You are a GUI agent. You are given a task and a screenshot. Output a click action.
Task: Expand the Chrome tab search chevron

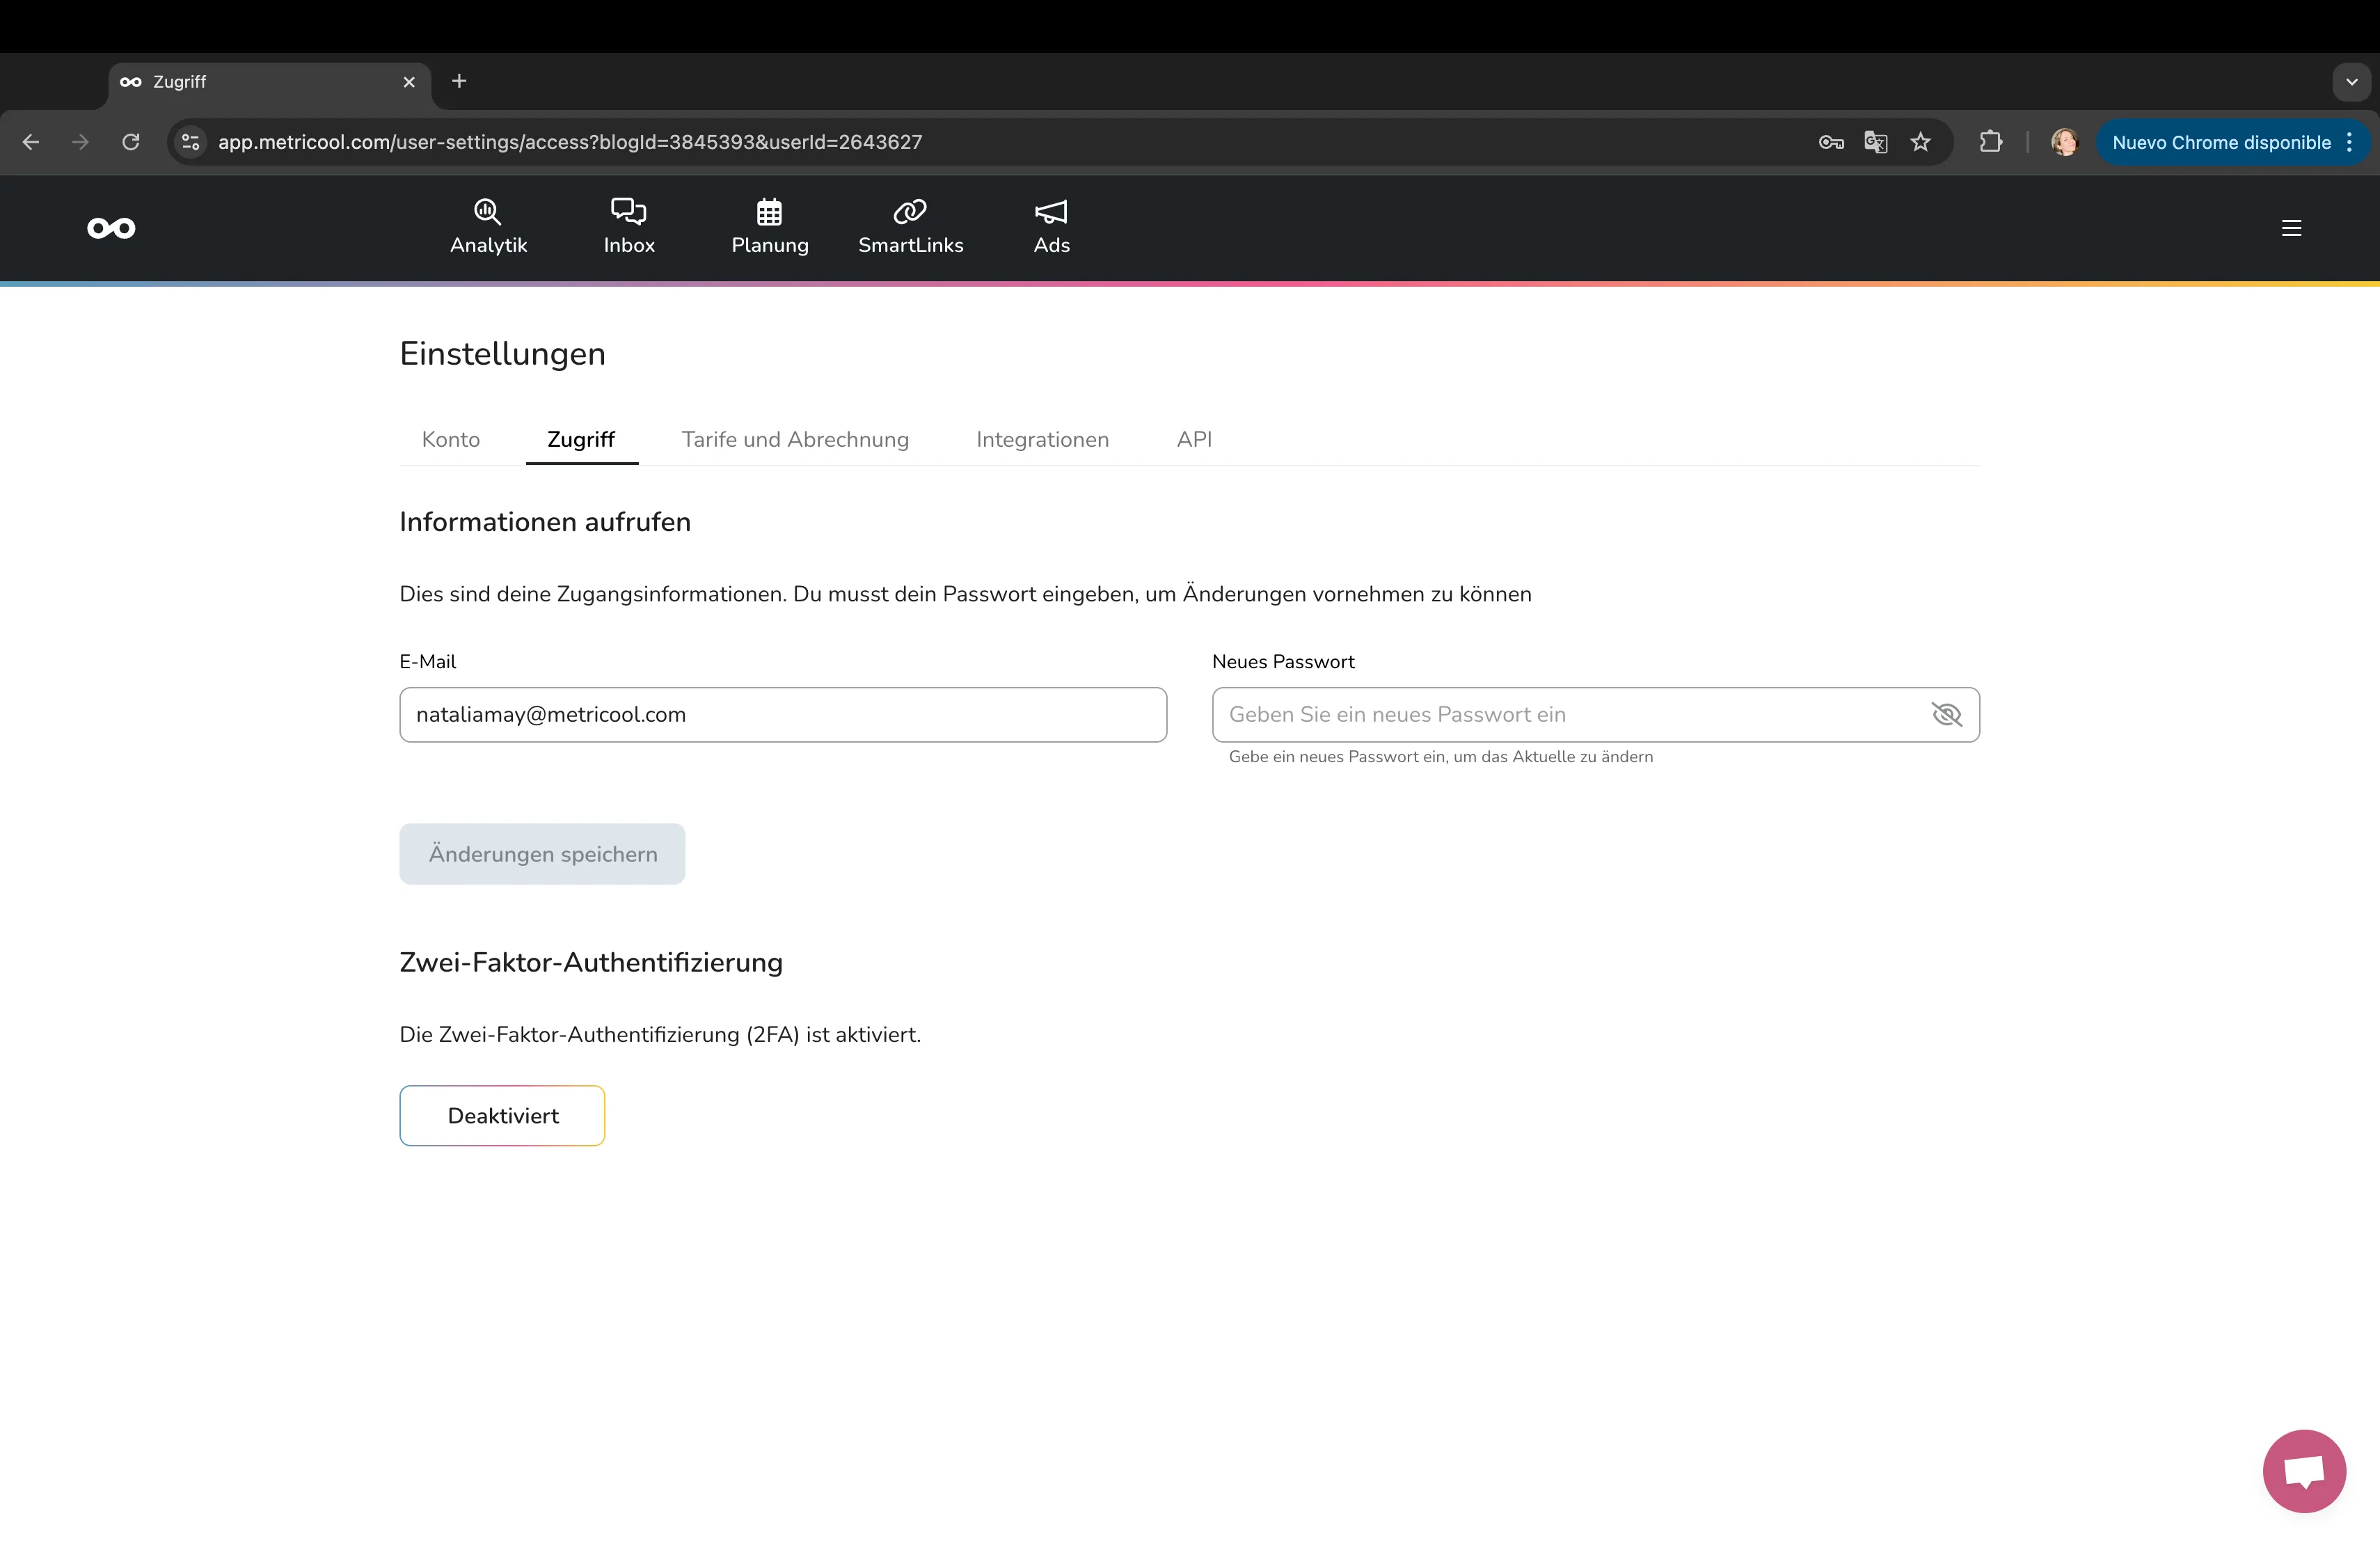pyautogui.click(x=2351, y=82)
